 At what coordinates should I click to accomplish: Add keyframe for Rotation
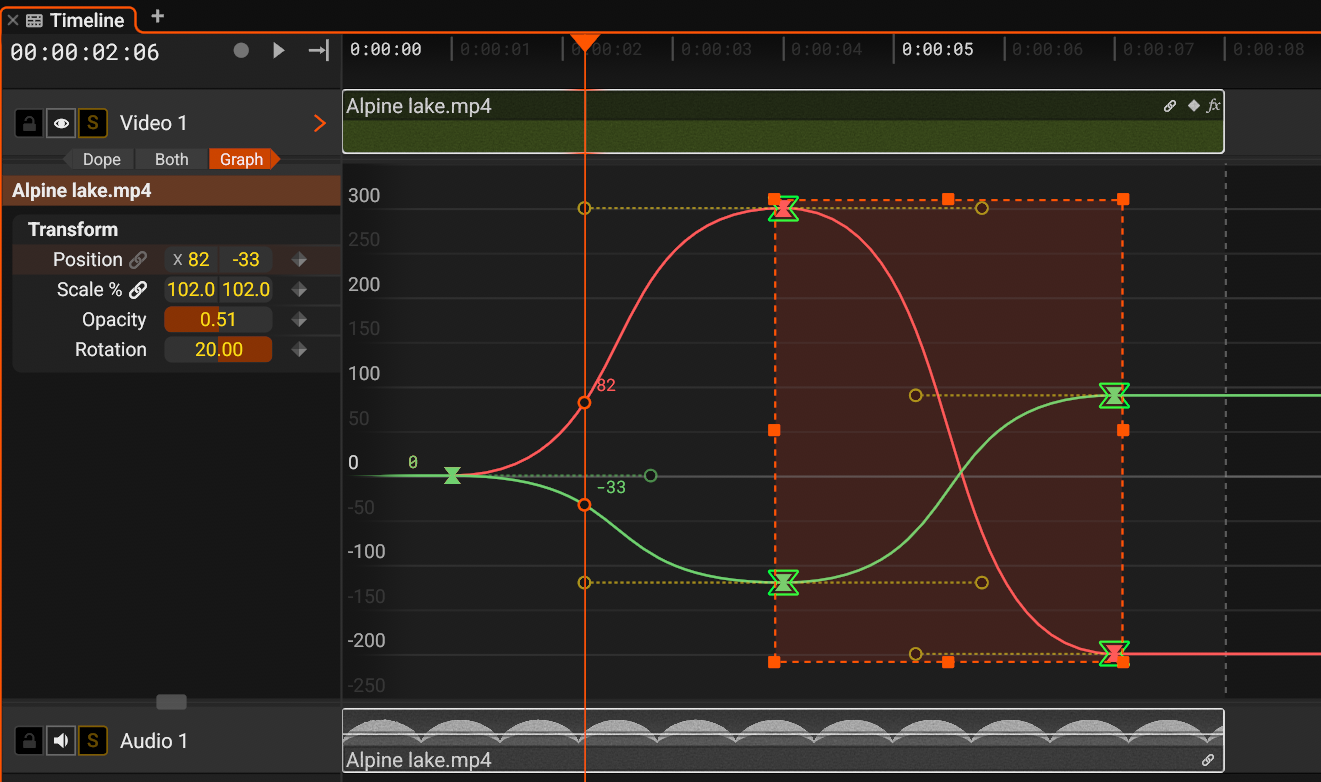(x=298, y=350)
